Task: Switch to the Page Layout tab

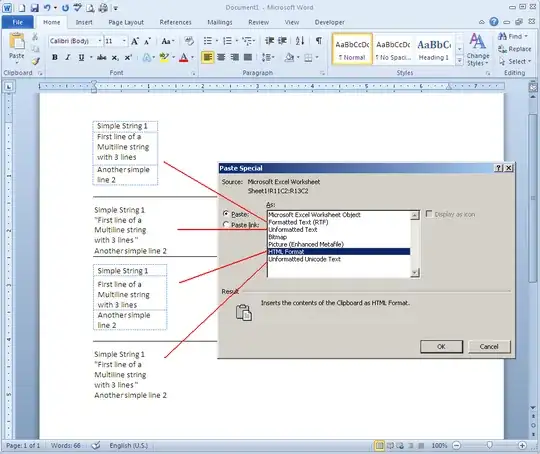Action: click(x=126, y=22)
